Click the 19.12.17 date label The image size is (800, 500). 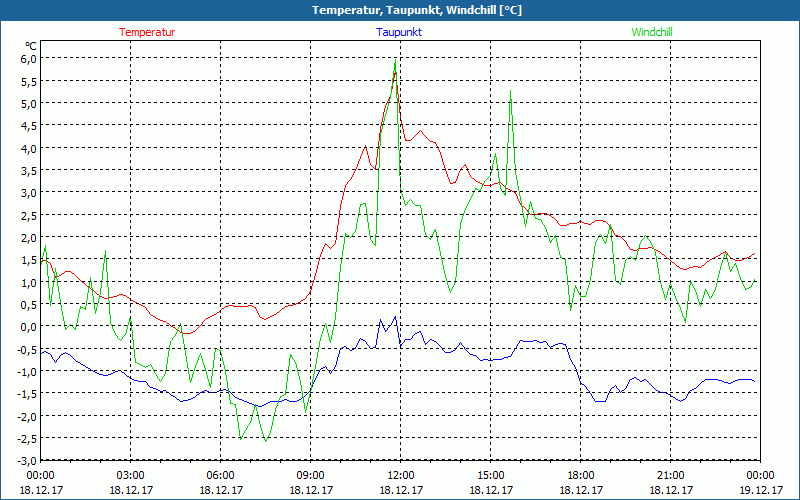tap(759, 491)
